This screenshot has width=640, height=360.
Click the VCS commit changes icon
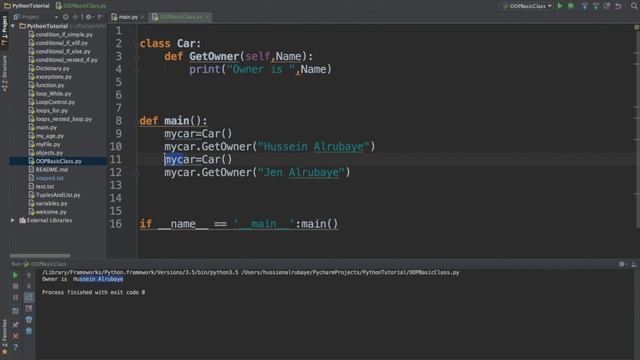click(596, 6)
